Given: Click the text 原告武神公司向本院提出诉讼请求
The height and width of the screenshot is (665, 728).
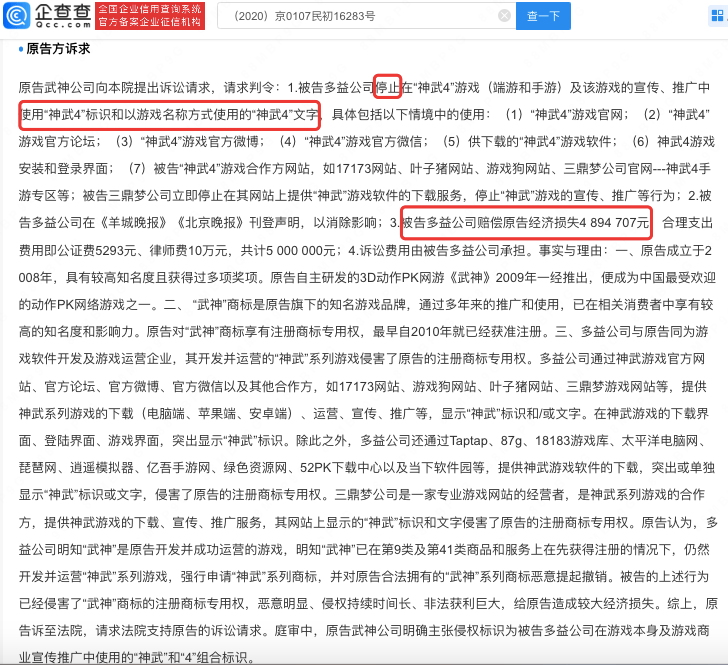Looking at the screenshot, I should pyautogui.click(x=115, y=87).
